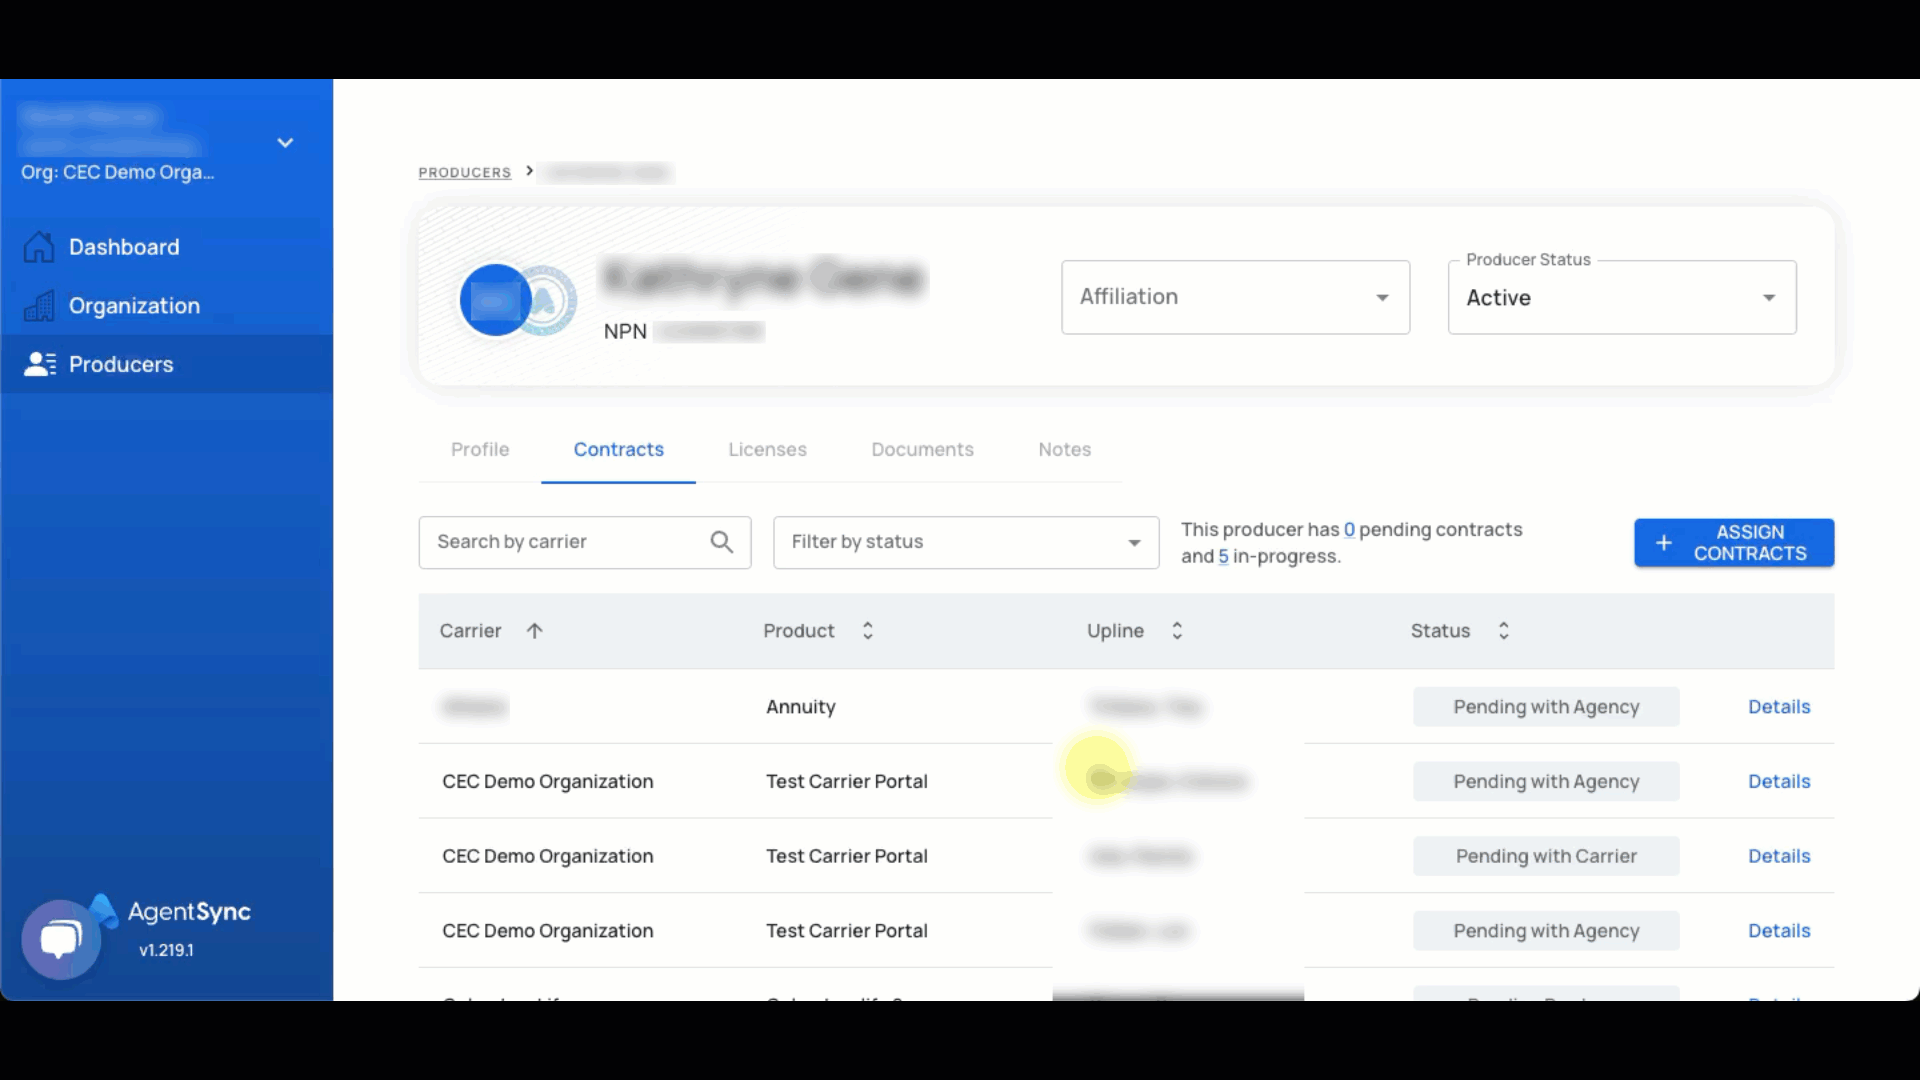Screen dimensions: 1920x1080
Task: Click the Organization chart icon
Action: coord(39,306)
